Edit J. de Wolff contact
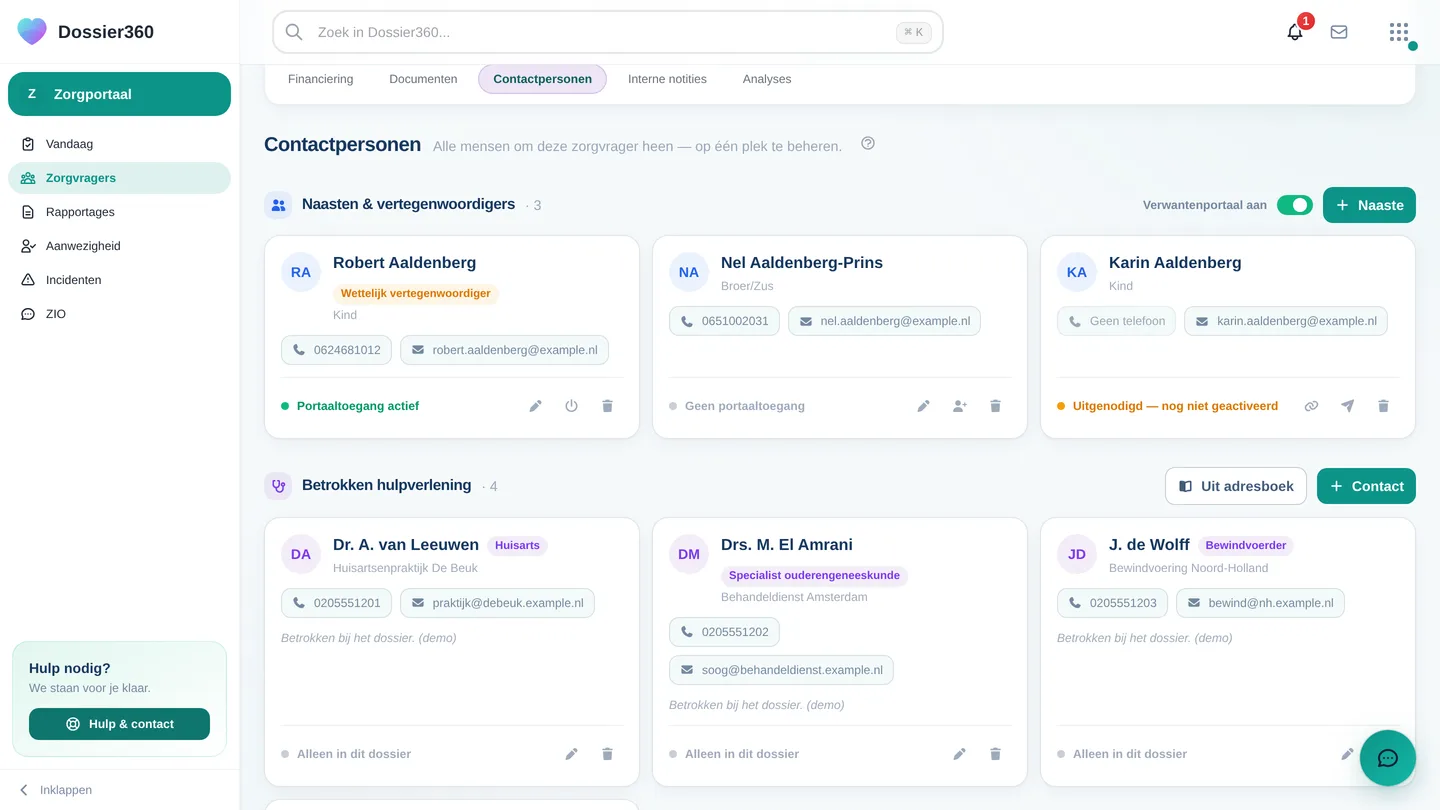The width and height of the screenshot is (1440, 810). pos(1347,754)
